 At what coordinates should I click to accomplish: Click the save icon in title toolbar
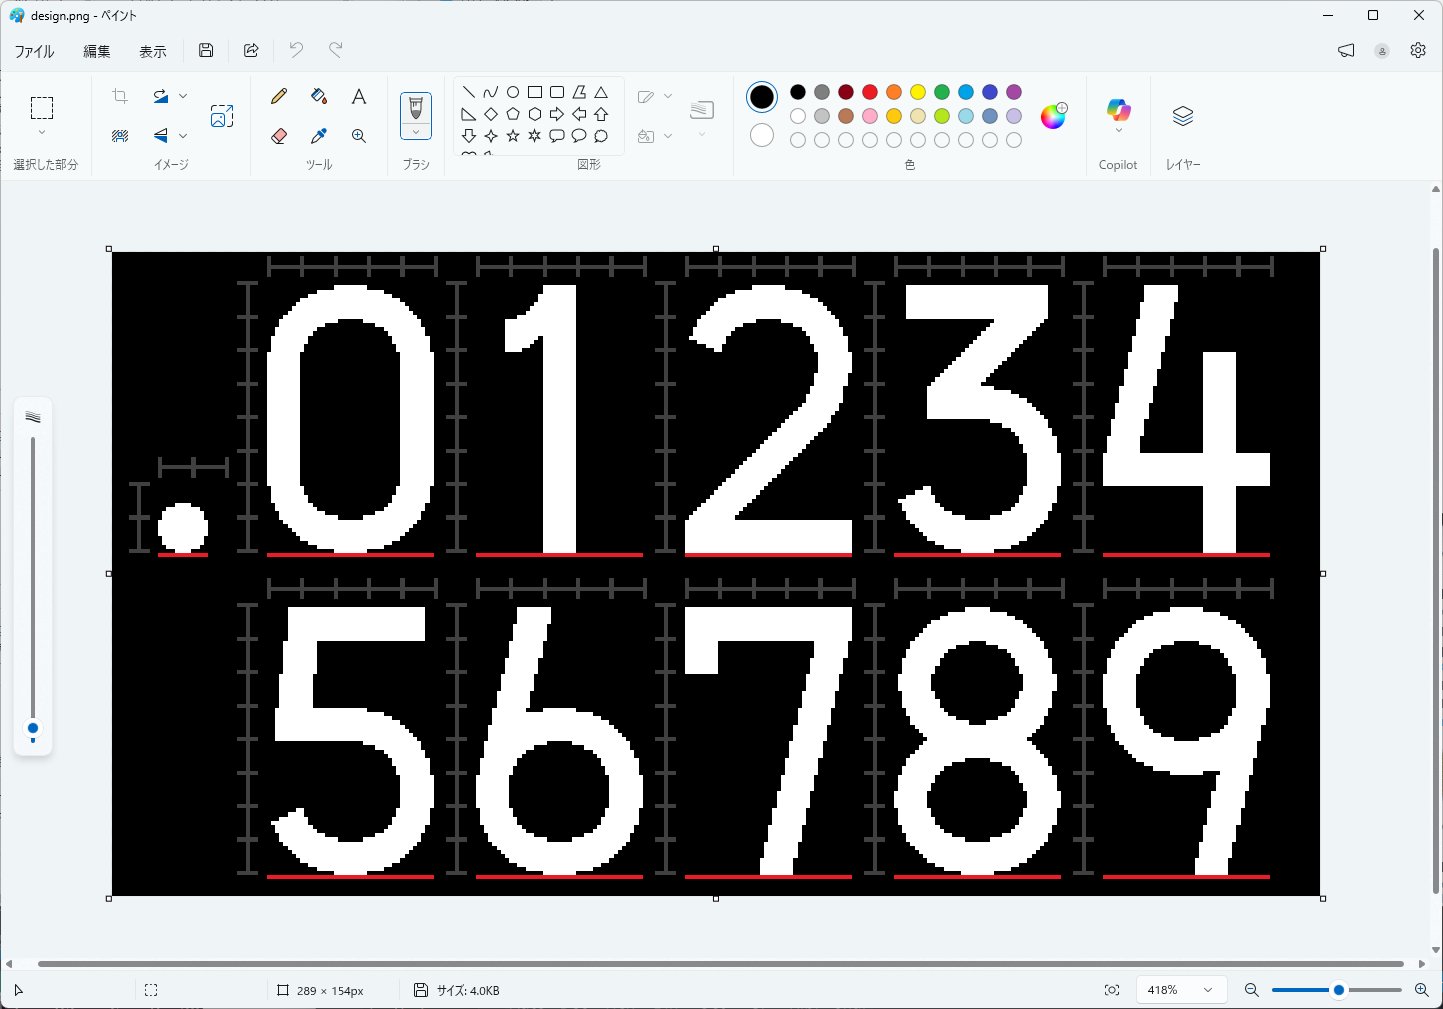(206, 50)
